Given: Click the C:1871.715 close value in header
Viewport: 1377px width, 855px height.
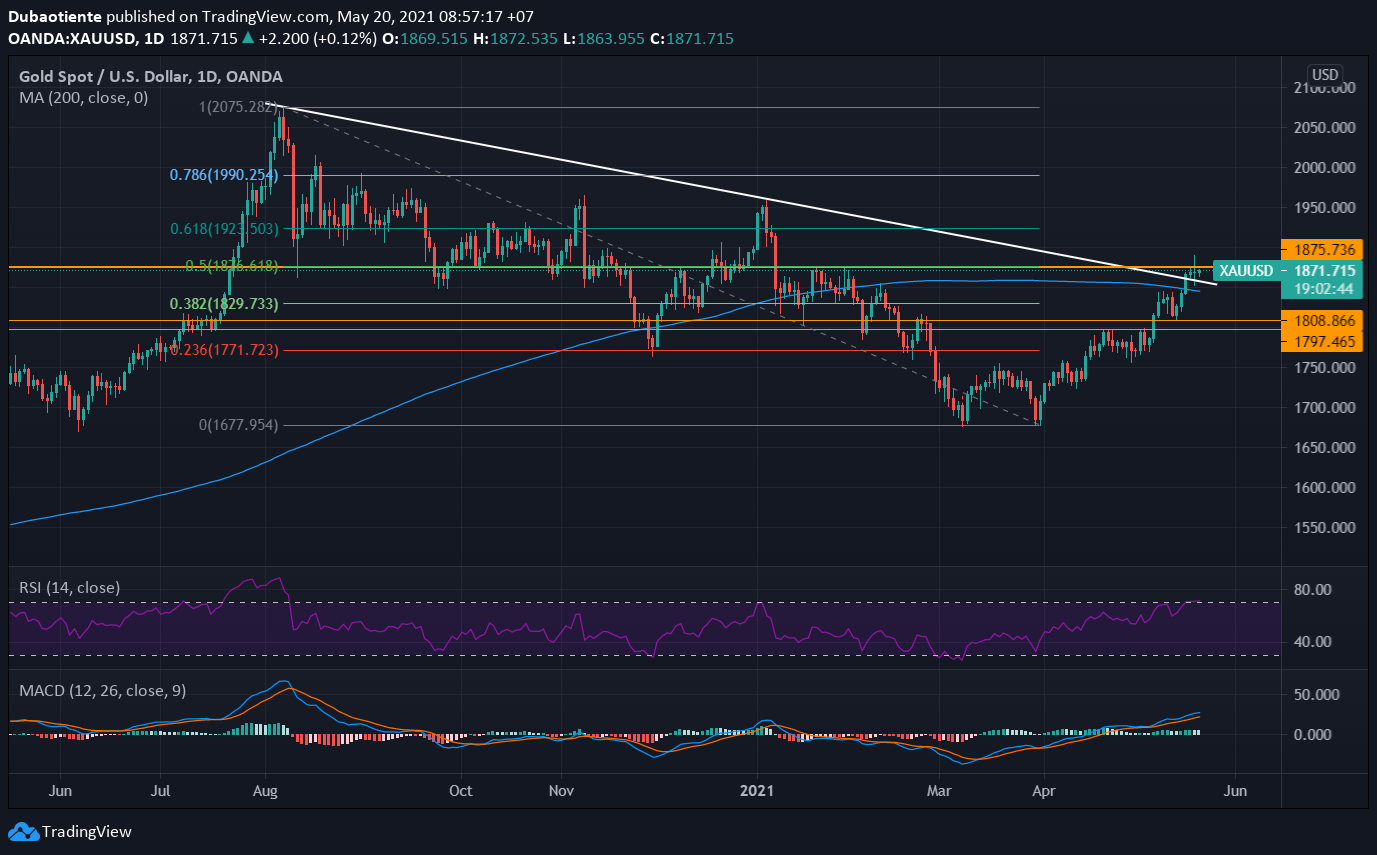Looking at the screenshot, I should tap(693, 38).
